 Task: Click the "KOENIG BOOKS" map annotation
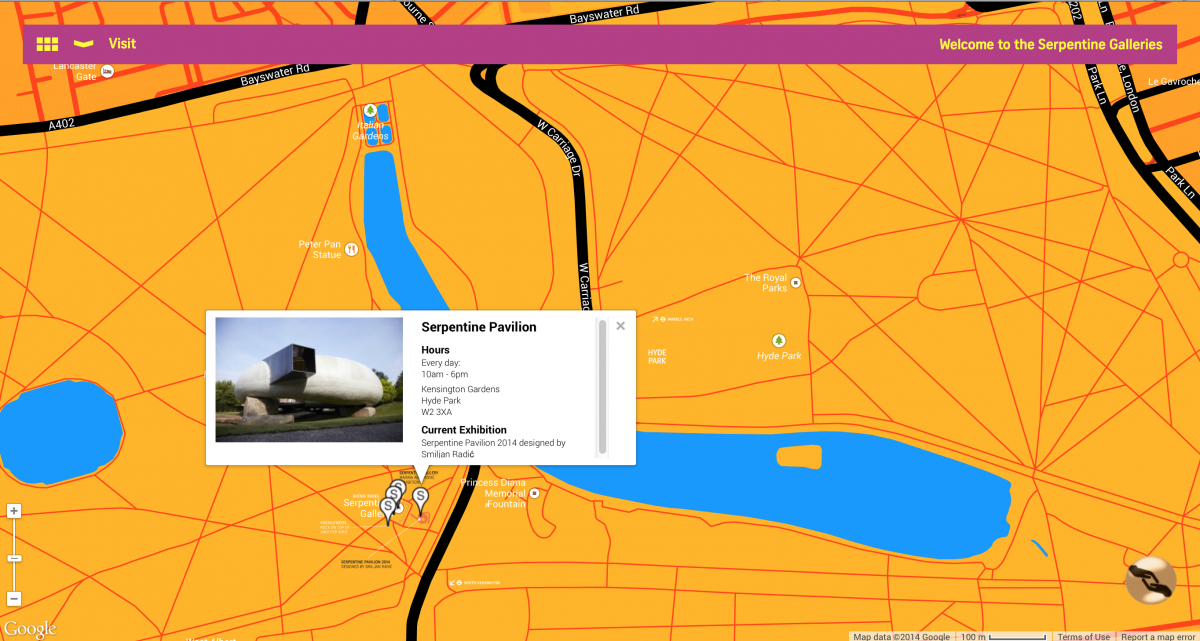(366, 495)
